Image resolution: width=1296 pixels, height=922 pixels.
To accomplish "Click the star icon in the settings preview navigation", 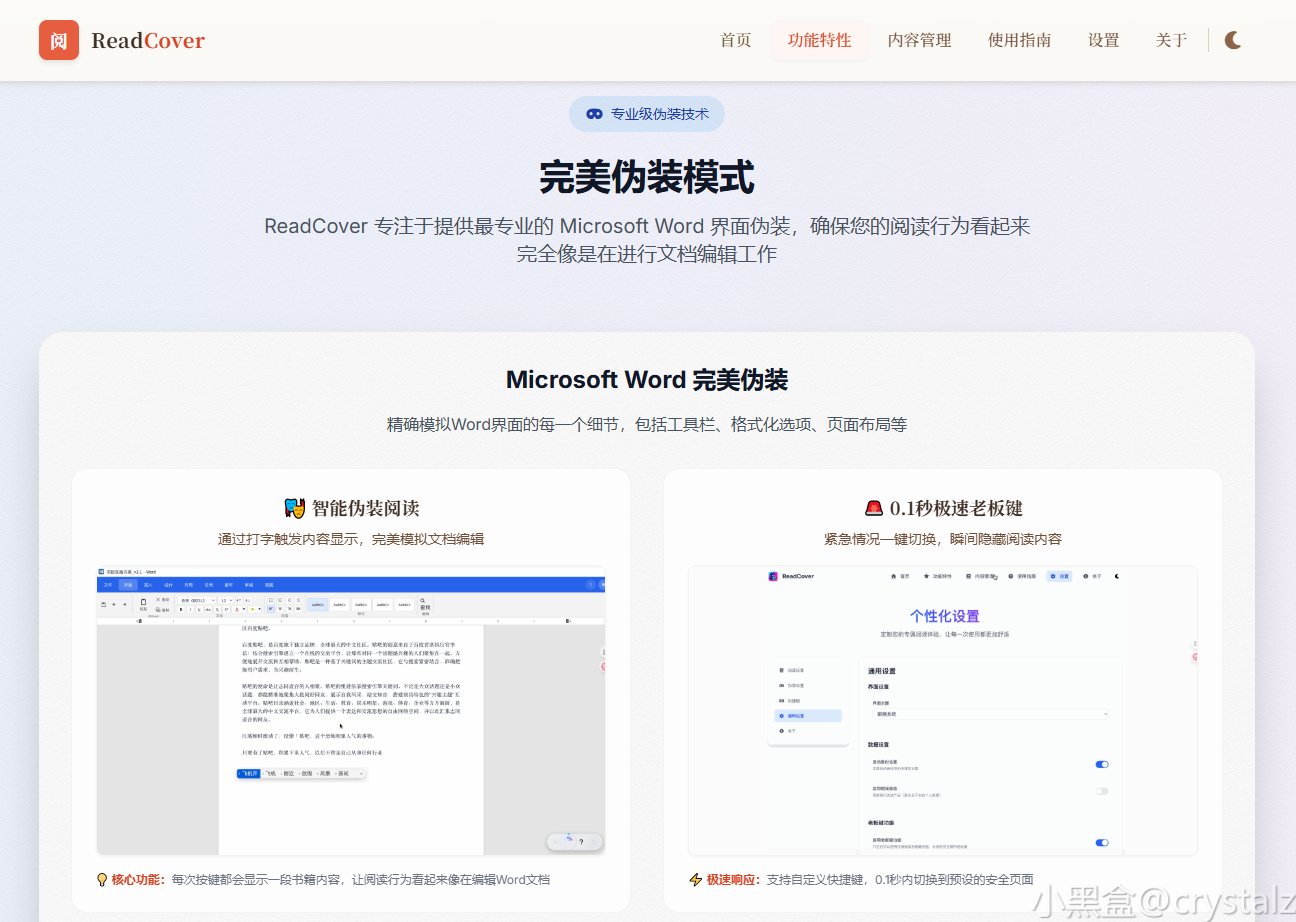I will point(926,576).
